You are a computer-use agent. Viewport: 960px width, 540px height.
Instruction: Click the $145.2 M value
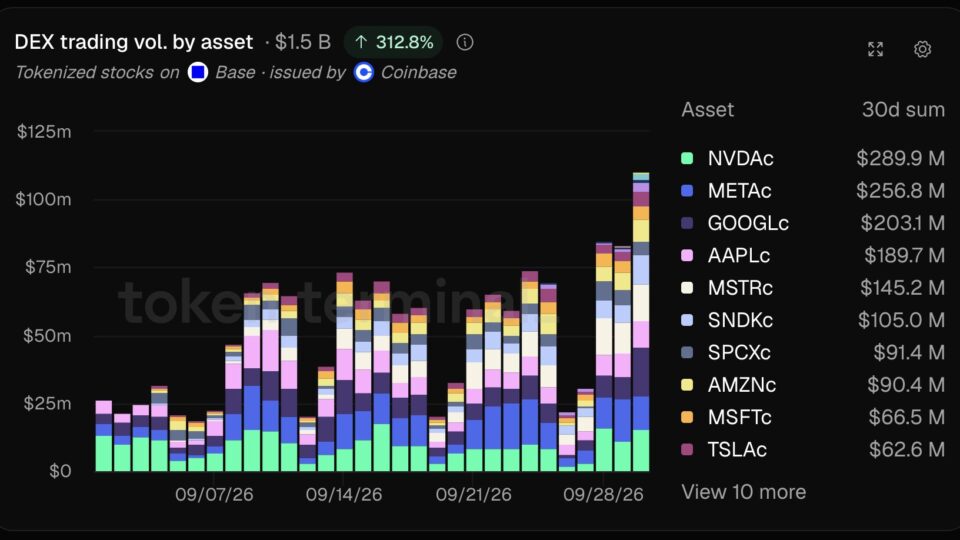[x=902, y=288]
